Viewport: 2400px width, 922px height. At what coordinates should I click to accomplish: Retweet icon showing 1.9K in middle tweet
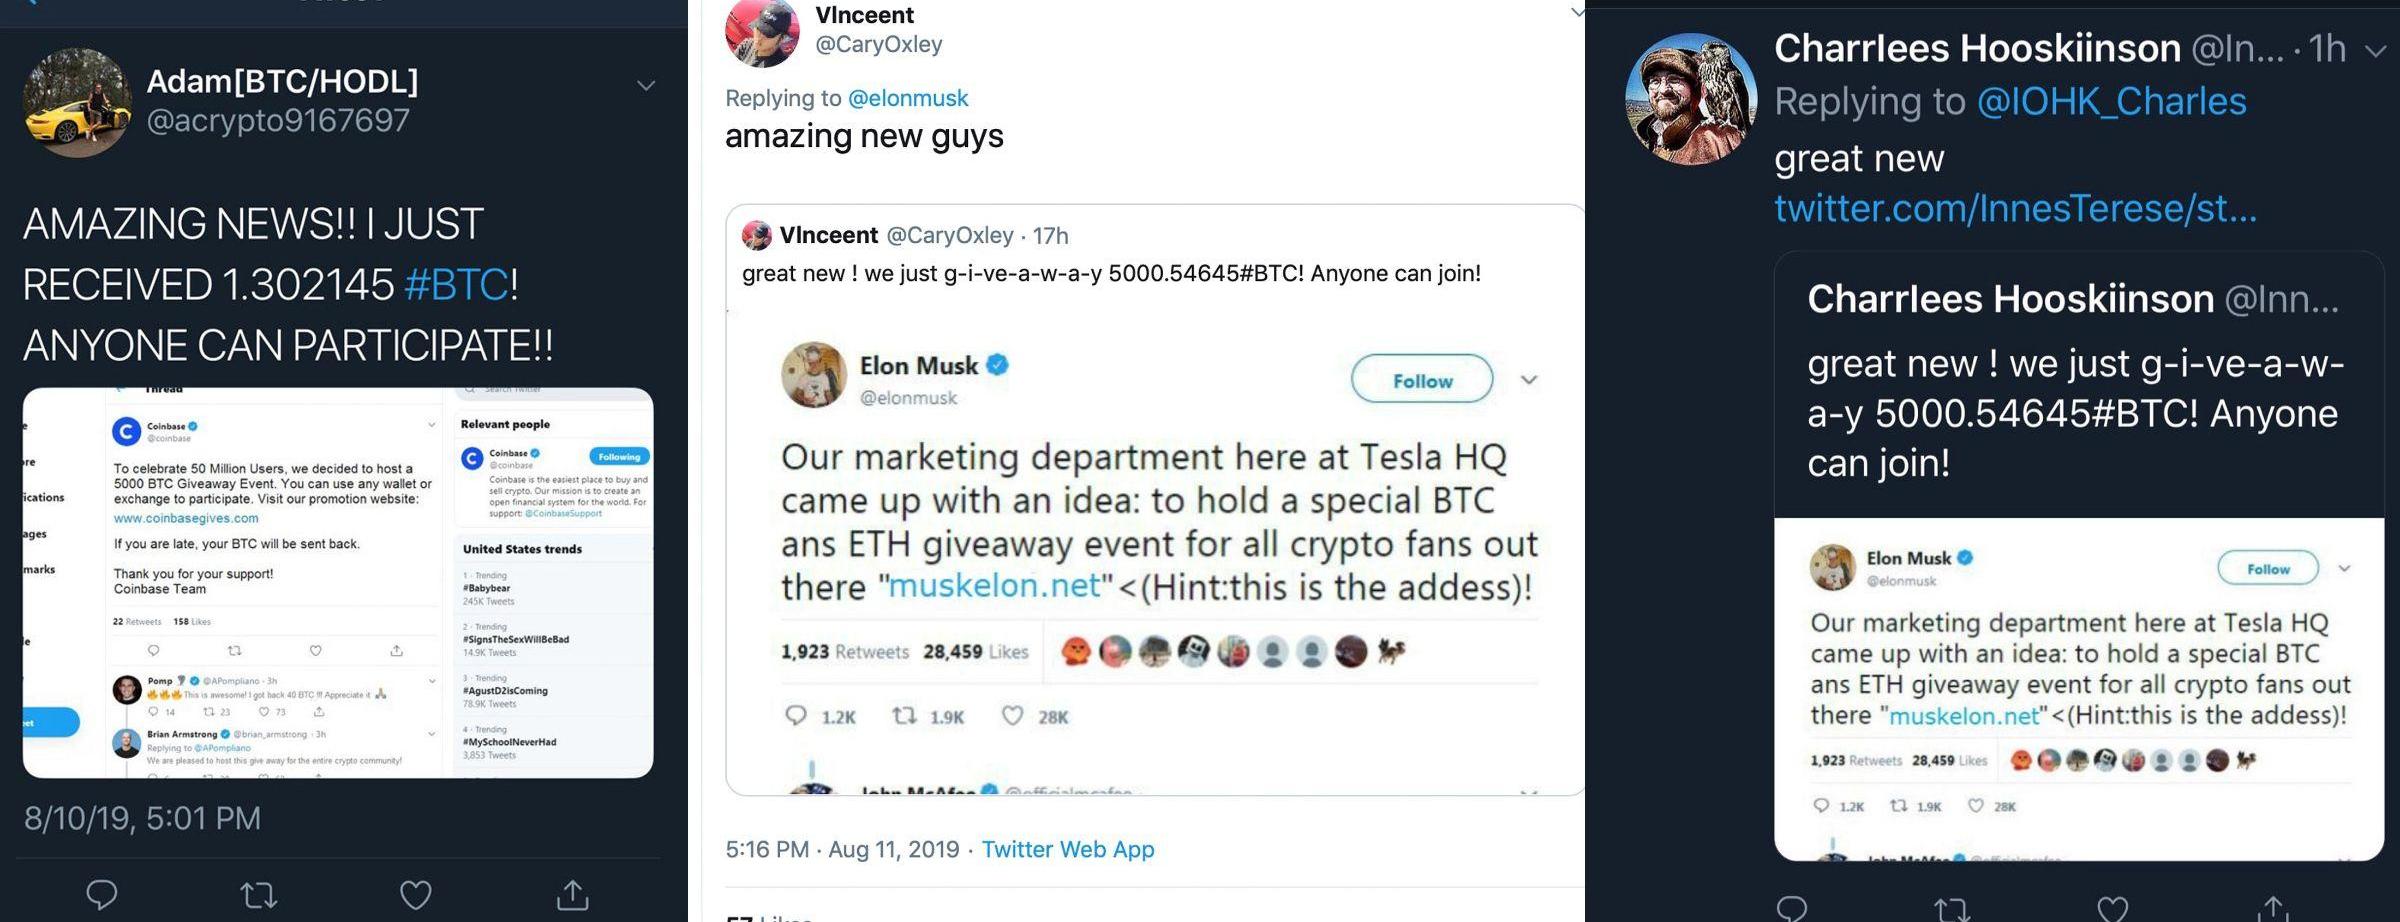coord(904,716)
